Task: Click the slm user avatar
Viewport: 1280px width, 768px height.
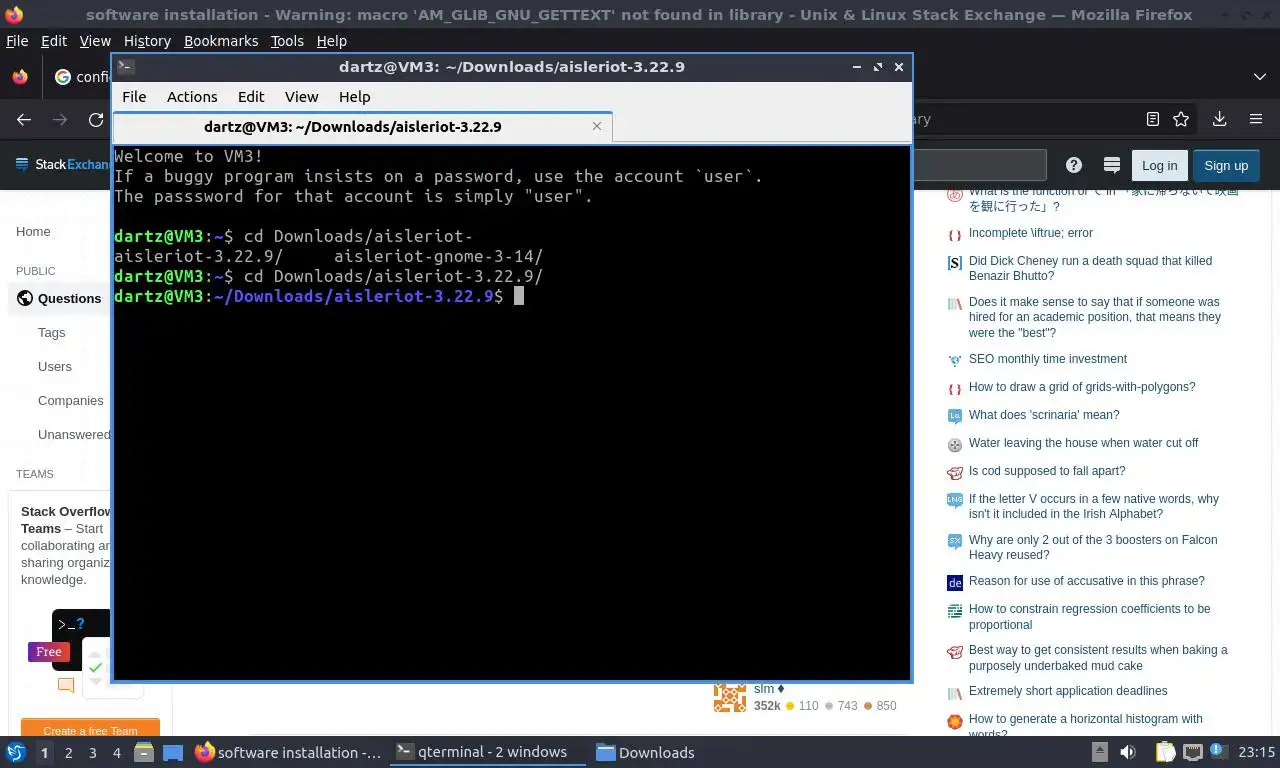Action: point(729,697)
